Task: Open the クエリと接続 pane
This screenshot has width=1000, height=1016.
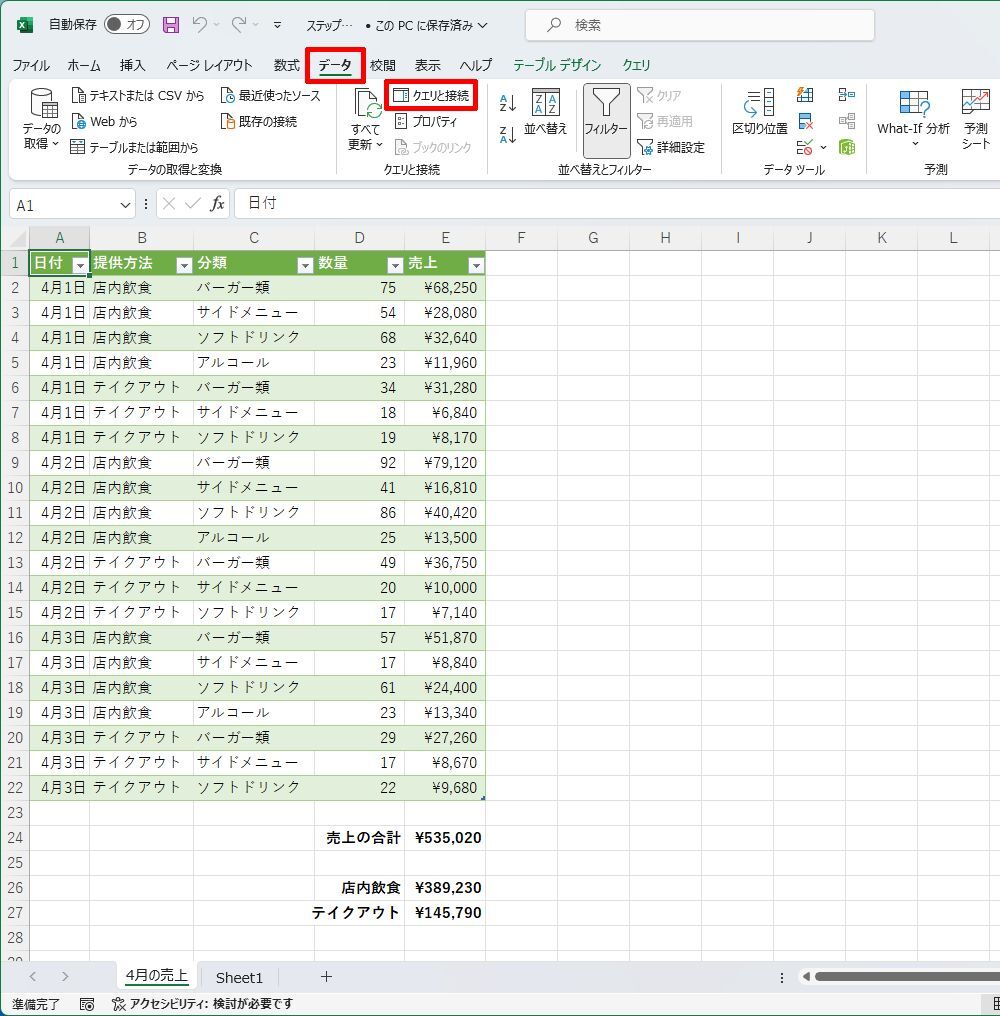Action: coord(431,96)
